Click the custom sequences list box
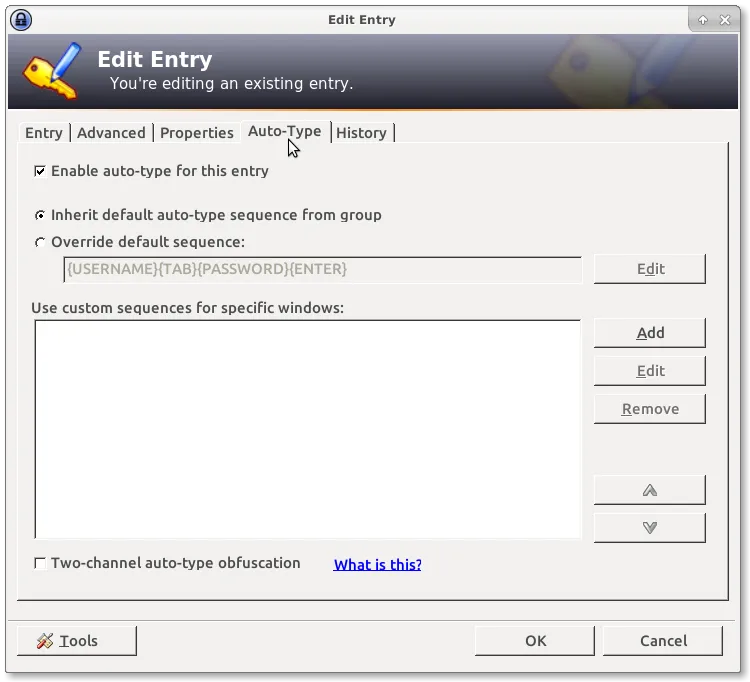The width and height of the screenshot is (750, 682). (x=308, y=429)
